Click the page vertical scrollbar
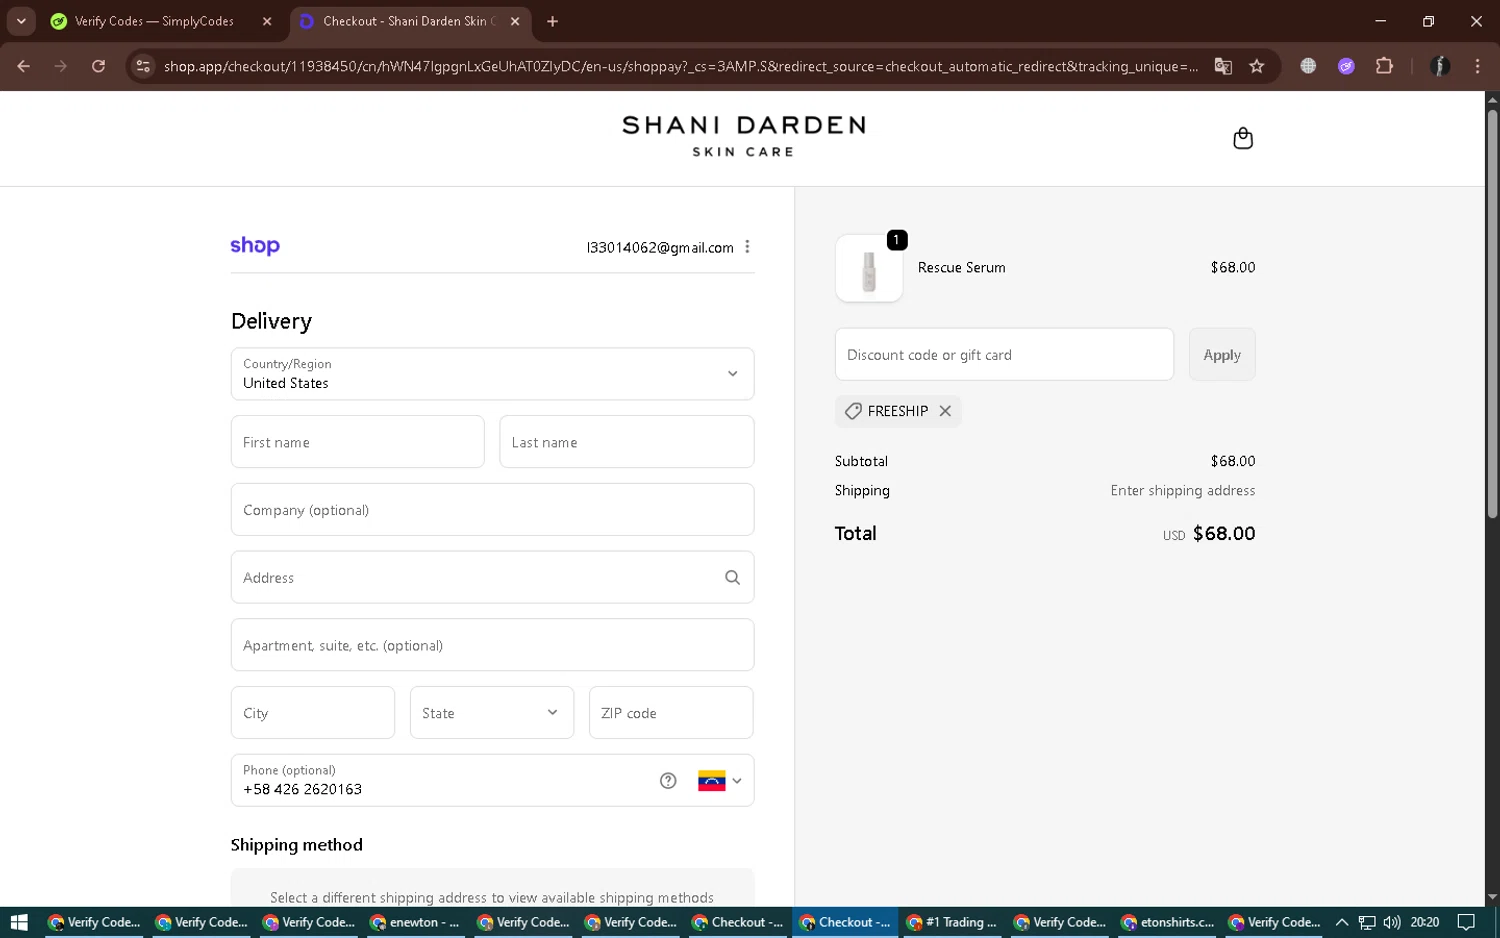The height and width of the screenshot is (938, 1500). click(1492, 313)
